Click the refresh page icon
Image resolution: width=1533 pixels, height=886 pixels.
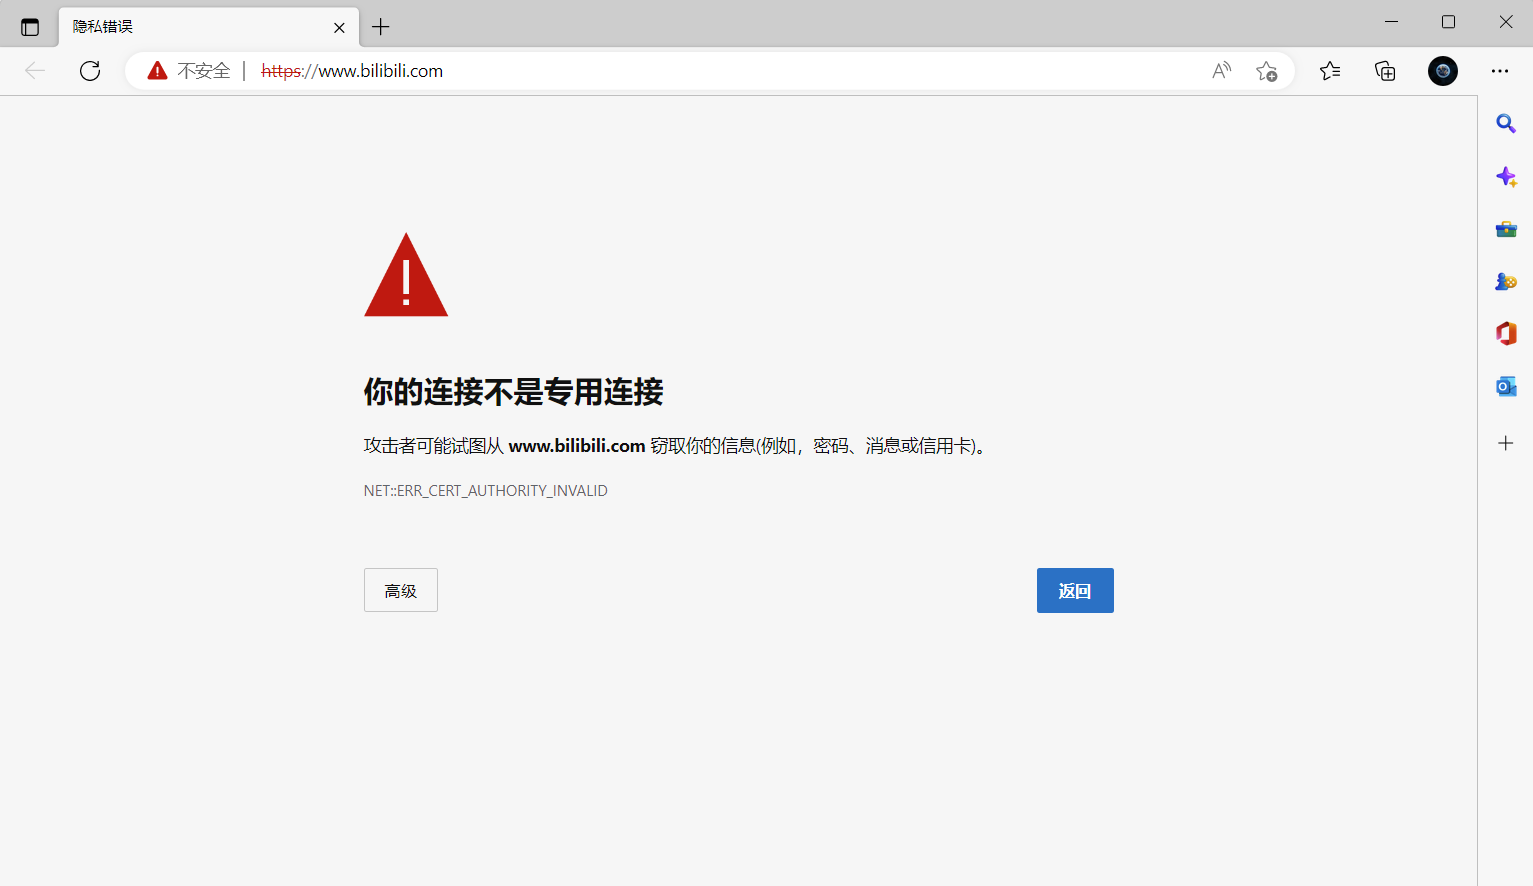(x=90, y=71)
